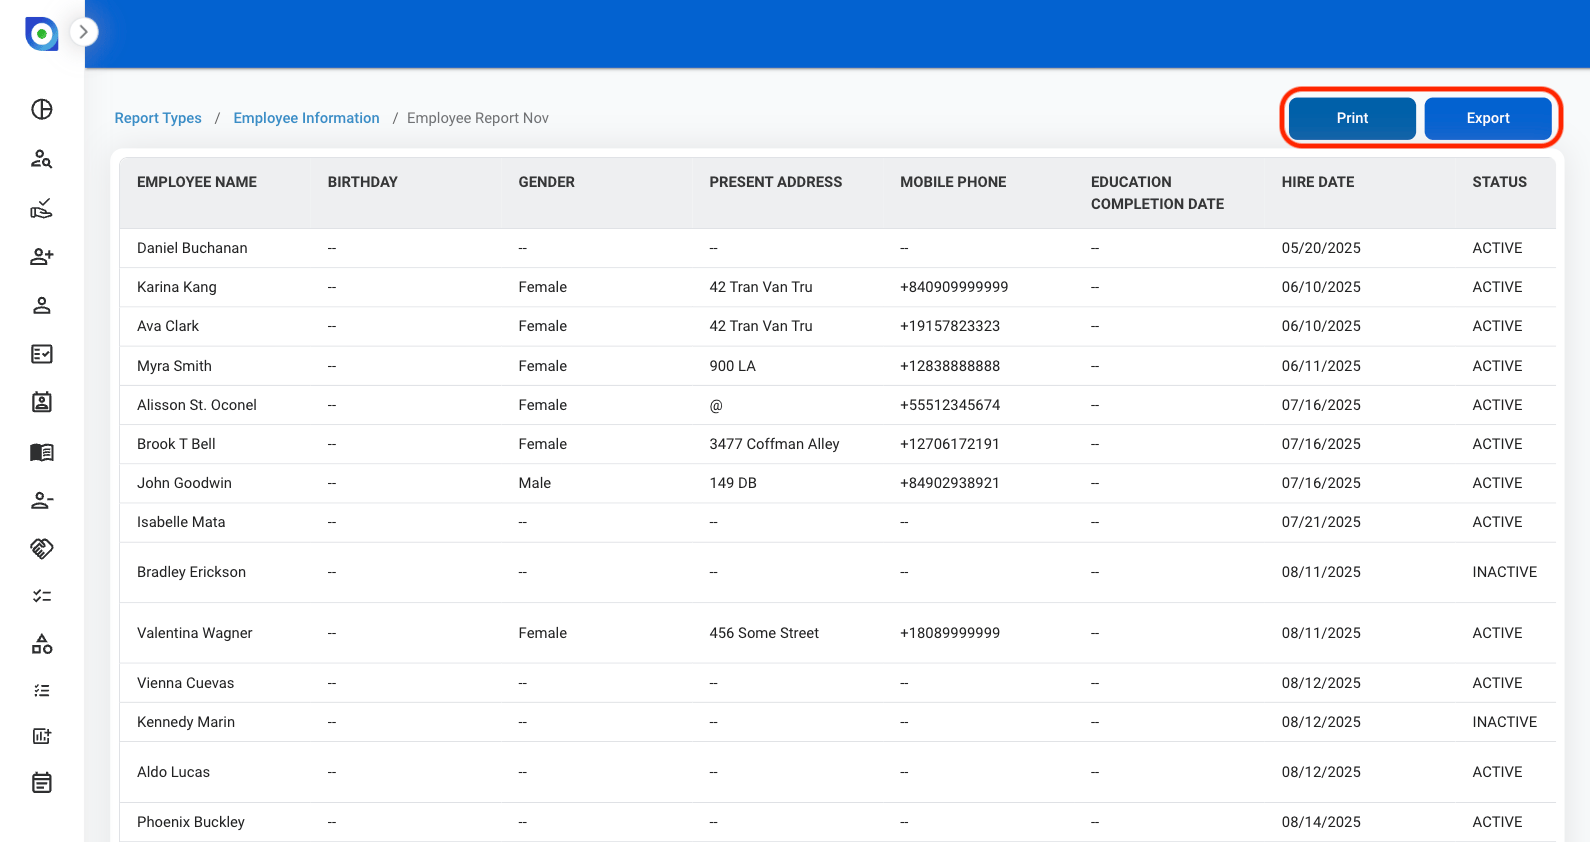Image resolution: width=1590 pixels, height=842 pixels.
Task: Click the STATUS column header
Action: coord(1500,182)
